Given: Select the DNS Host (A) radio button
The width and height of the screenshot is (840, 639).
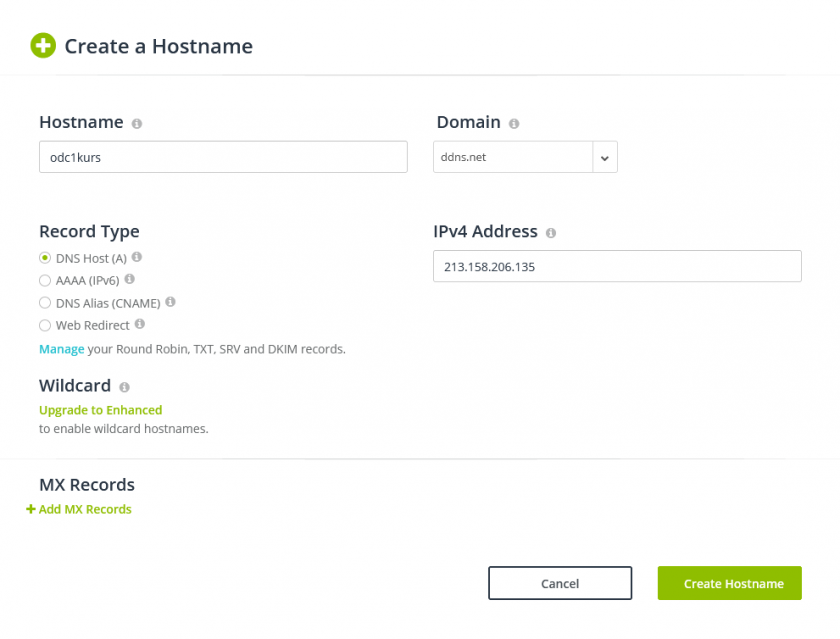Looking at the screenshot, I should tap(45, 258).
